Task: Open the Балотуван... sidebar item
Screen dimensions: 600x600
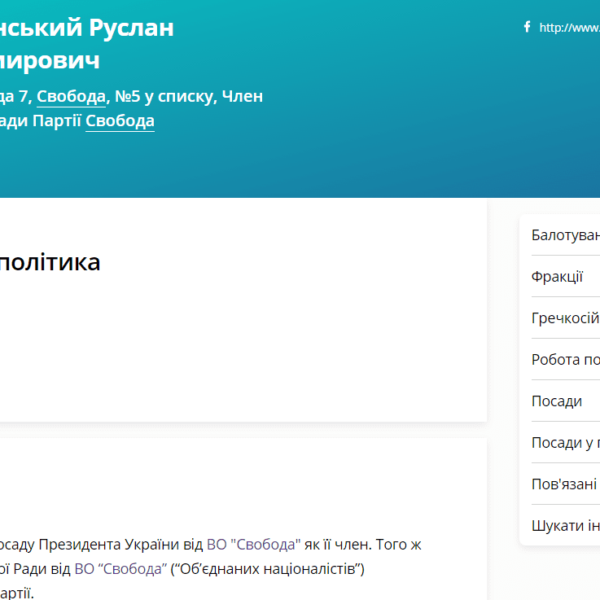Action: click(x=566, y=235)
